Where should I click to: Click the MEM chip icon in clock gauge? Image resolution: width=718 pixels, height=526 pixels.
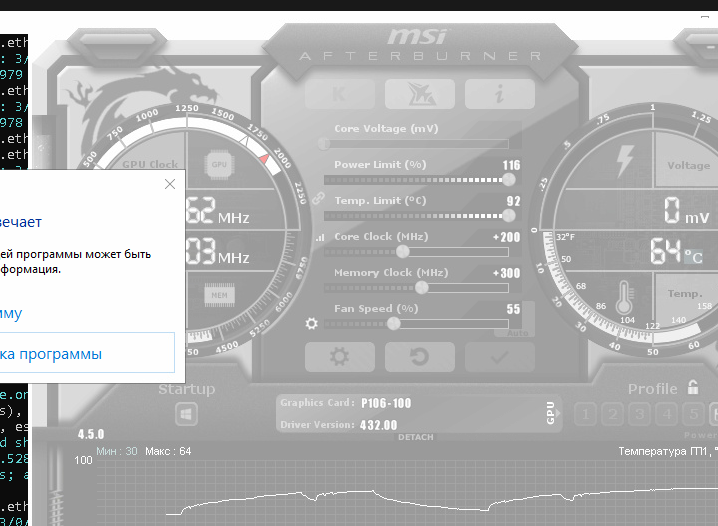(219, 295)
